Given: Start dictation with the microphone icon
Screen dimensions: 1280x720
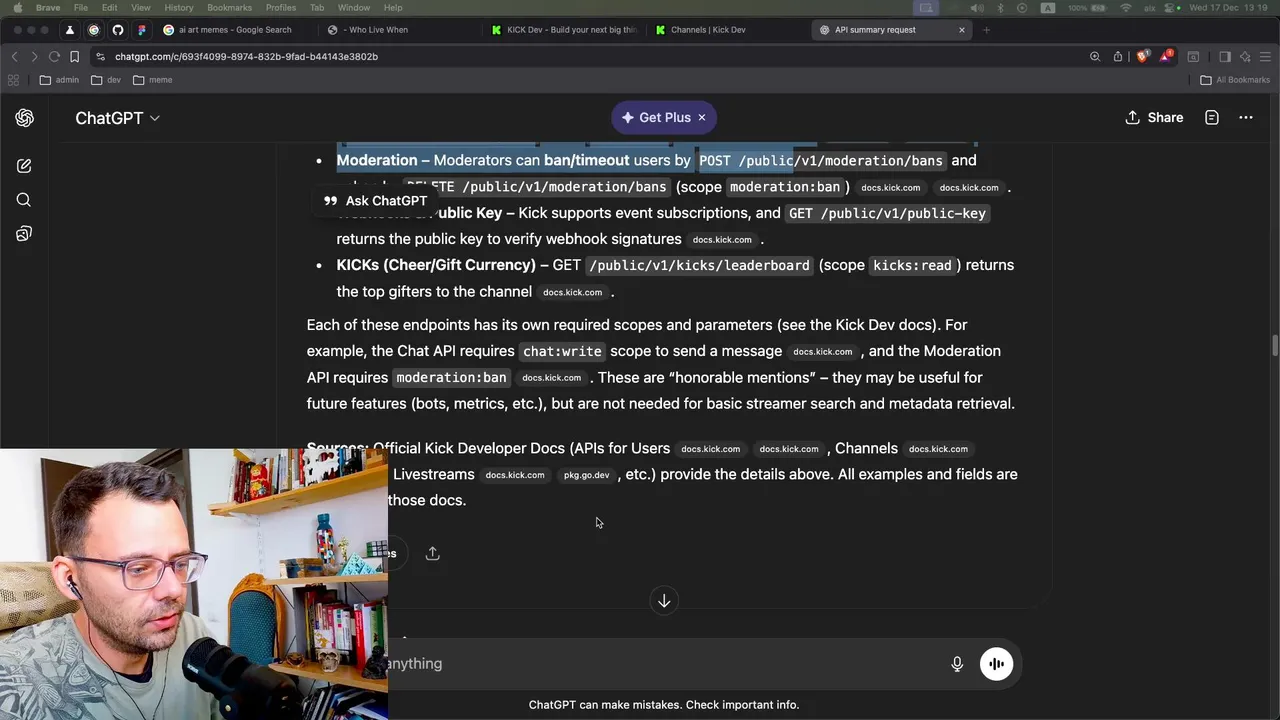Looking at the screenshot, I should coord(957,664).
